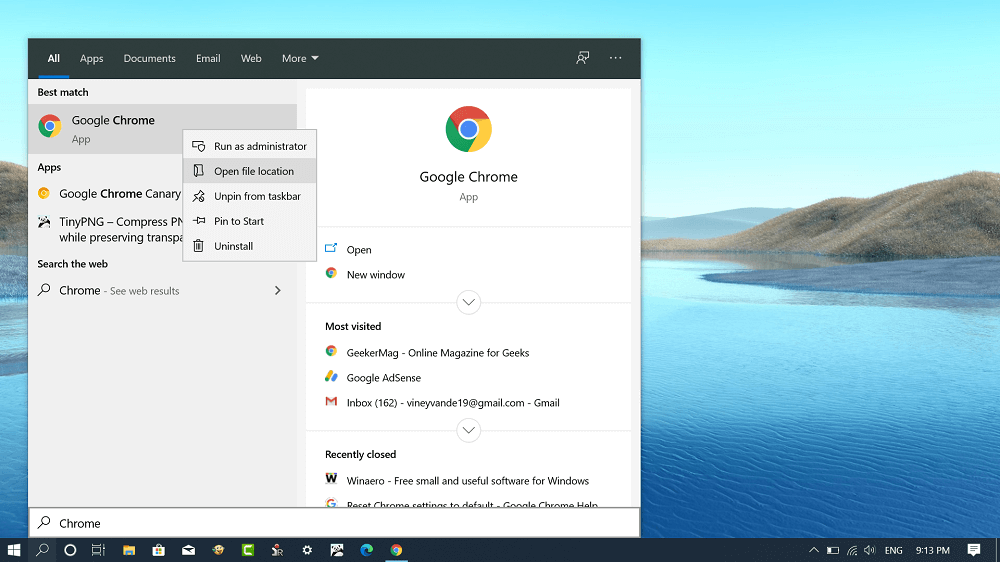Select the Email search tab

(x=208, y=58)
